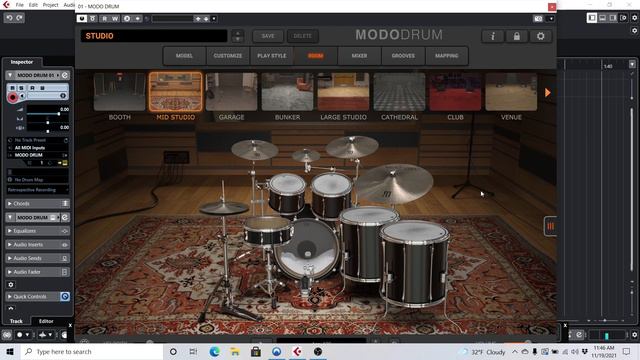Screen dimensions: 640x360
Task: Click edit instrument icon beside MODO DRUM 01
Action: 64,75
